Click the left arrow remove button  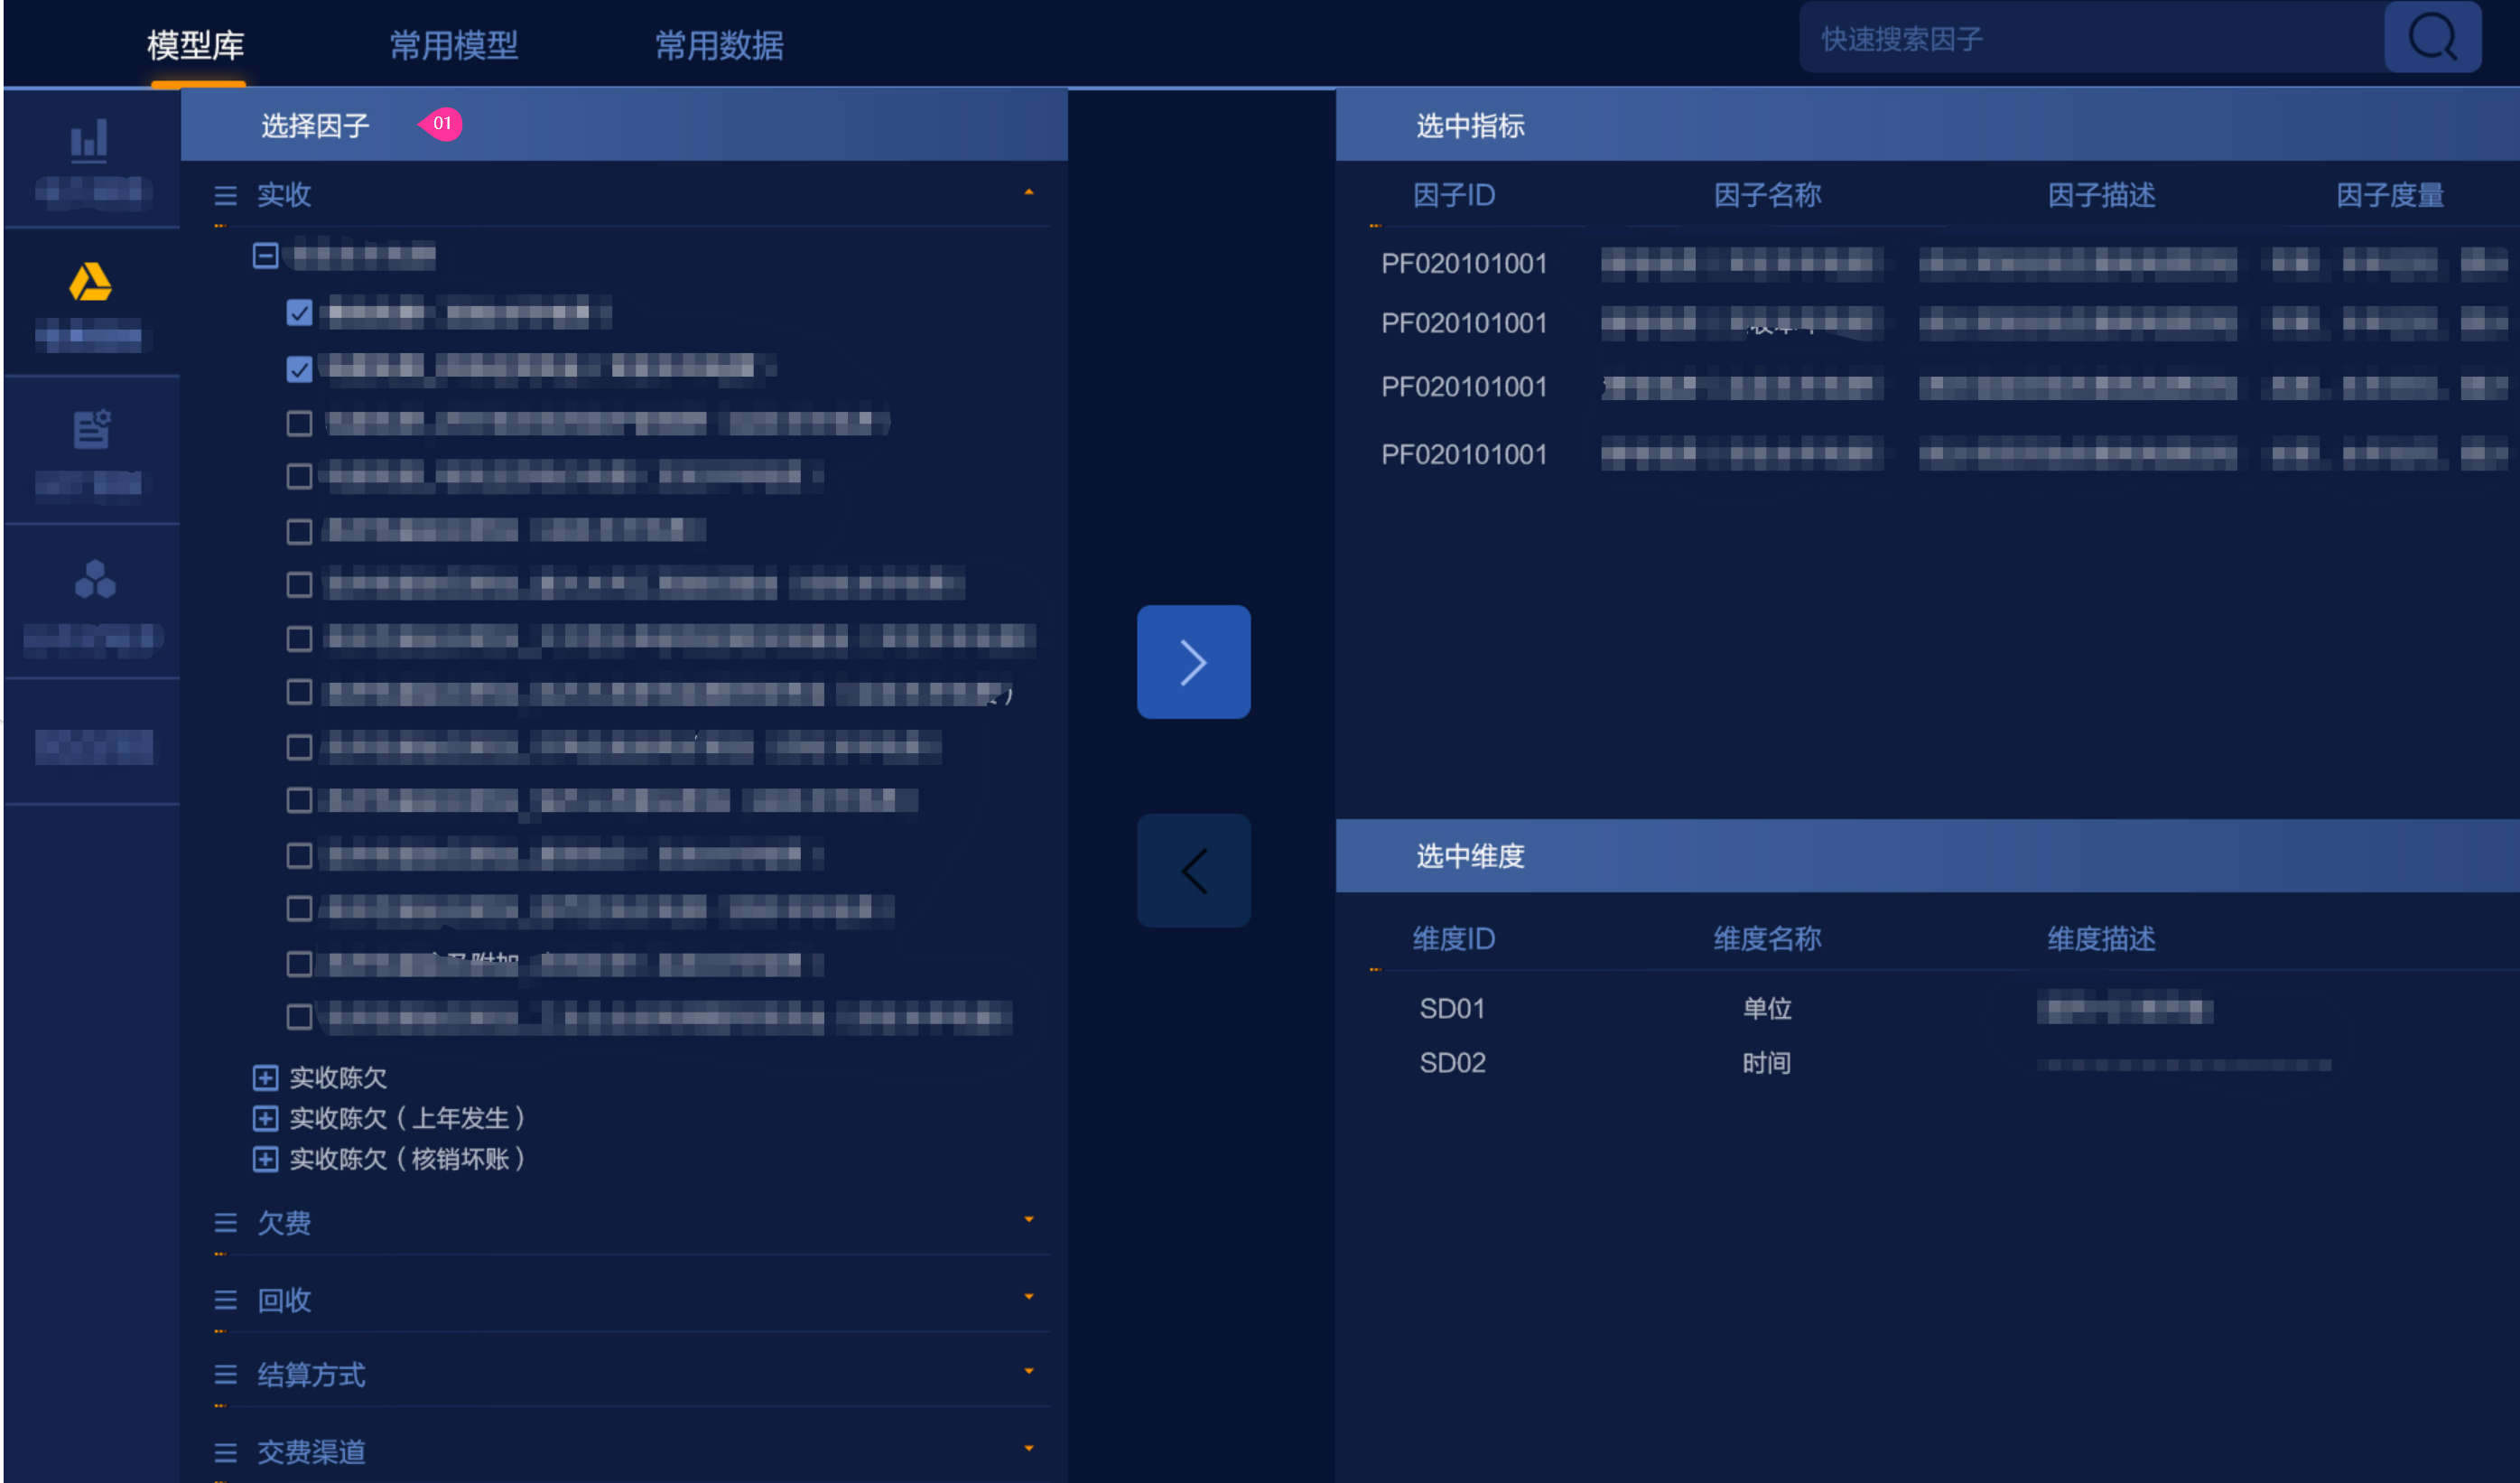[x=1193, y=870]
